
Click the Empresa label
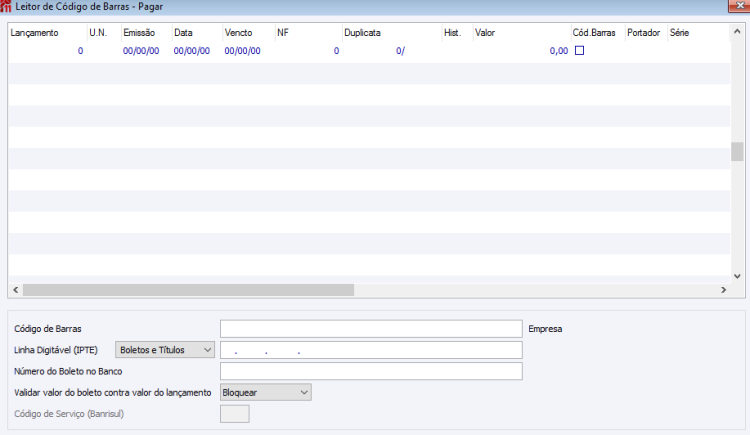tap(545, 329)
